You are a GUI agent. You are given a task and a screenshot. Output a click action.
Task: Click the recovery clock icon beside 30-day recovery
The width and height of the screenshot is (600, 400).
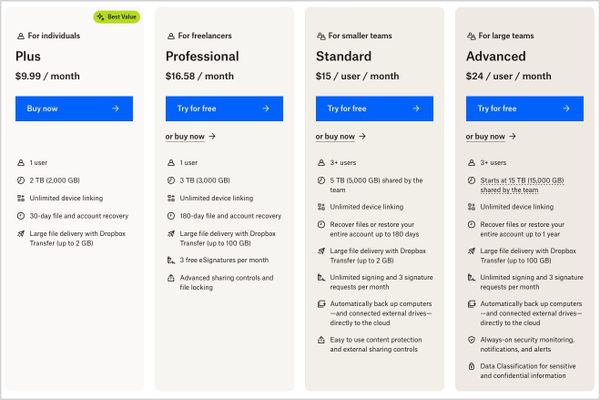click(21, 216)
